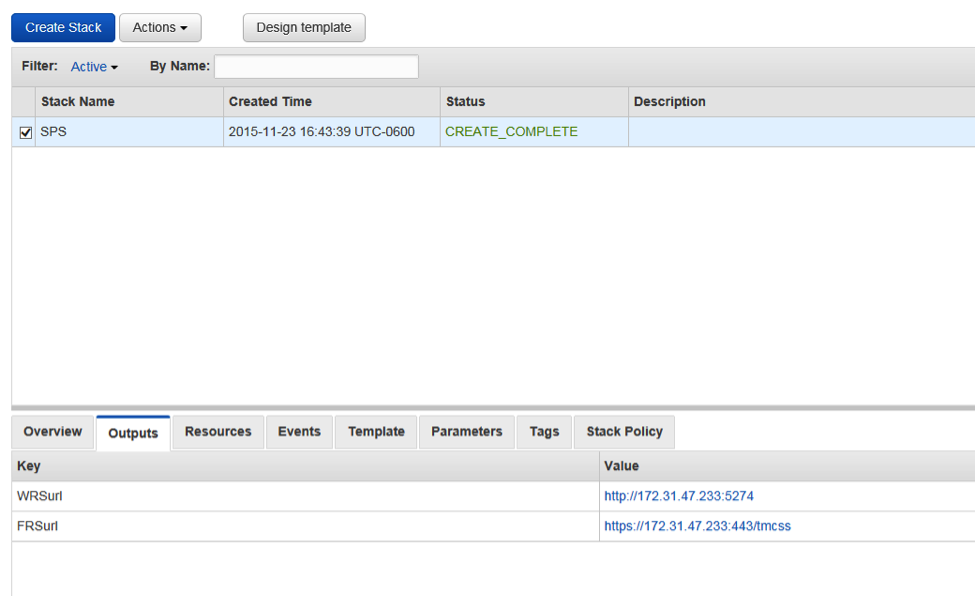Switch to the Template tab
975x597 pixels.
(x=376, y=432)
